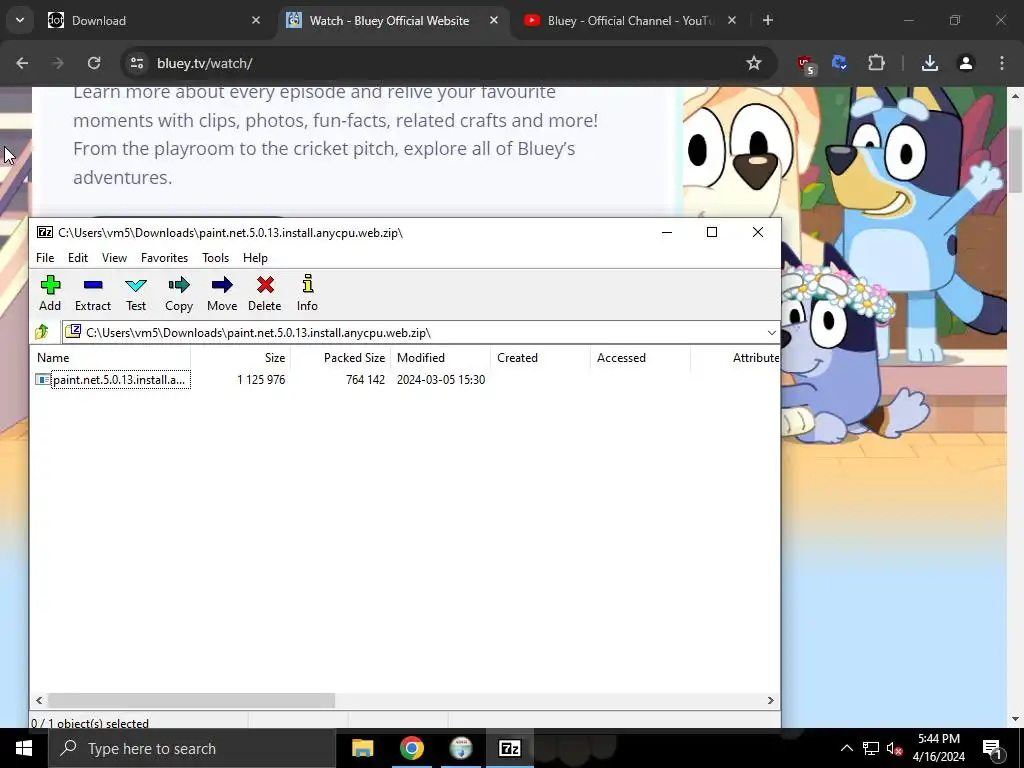Open Google Chrome from taskbar

tap(411, 748)
